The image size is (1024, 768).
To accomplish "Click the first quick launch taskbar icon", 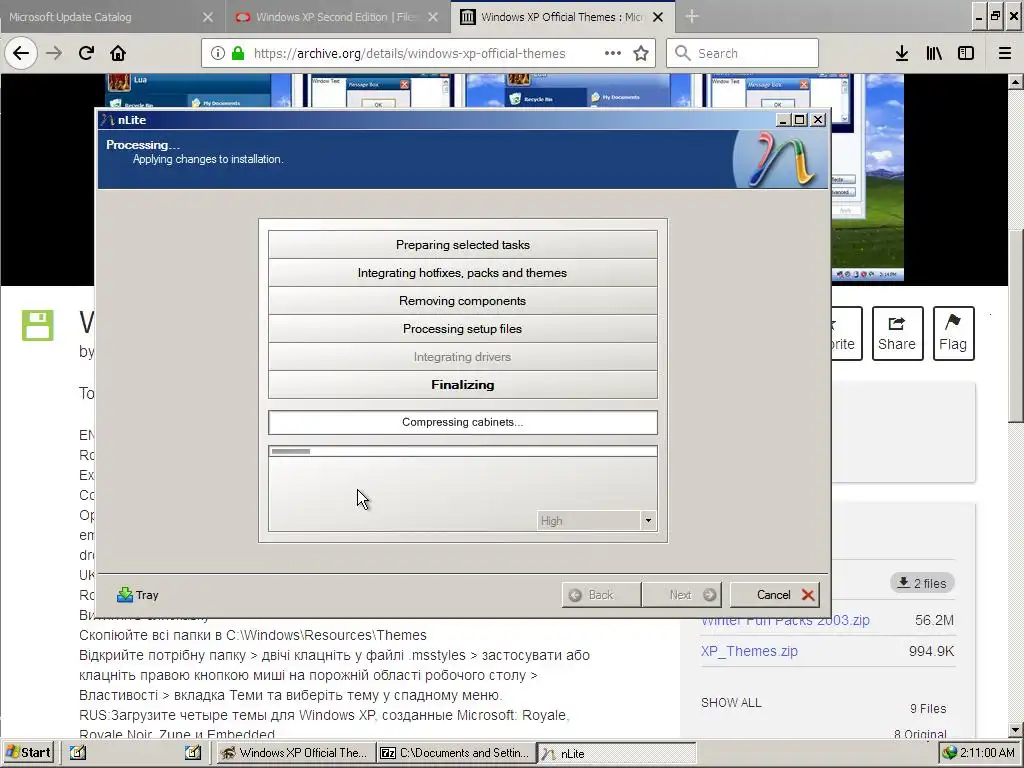I will coord(78,752).
